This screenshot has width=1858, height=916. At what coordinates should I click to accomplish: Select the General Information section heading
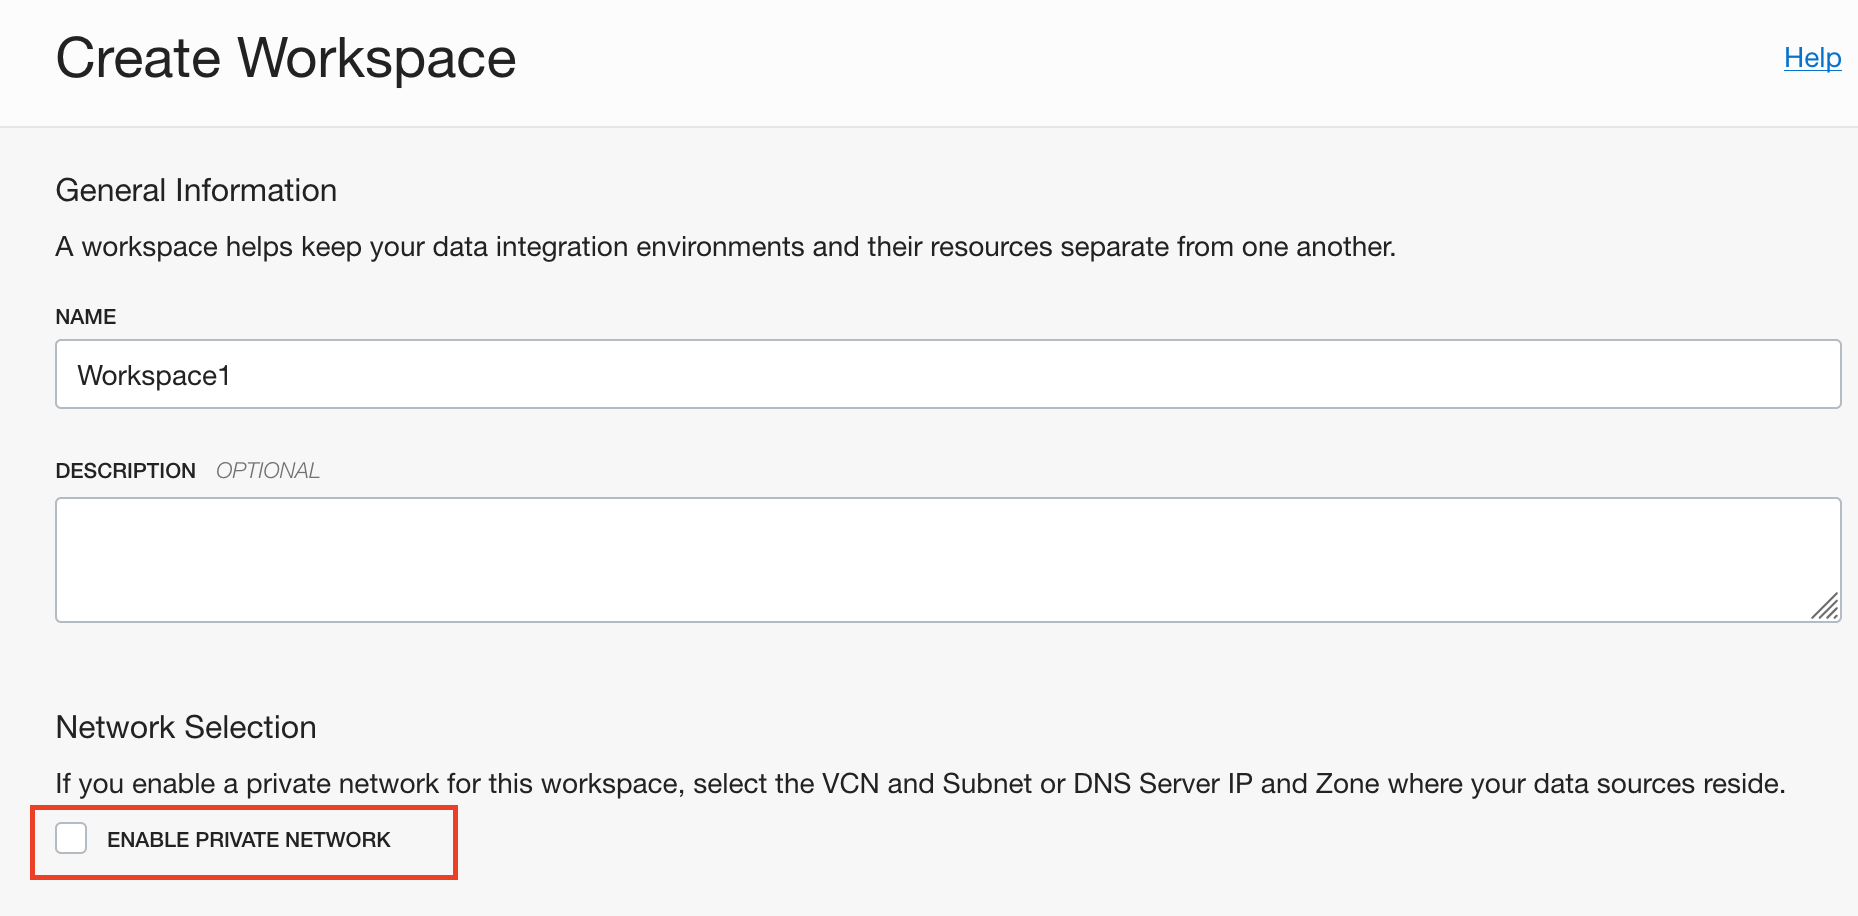coord(196,190)
